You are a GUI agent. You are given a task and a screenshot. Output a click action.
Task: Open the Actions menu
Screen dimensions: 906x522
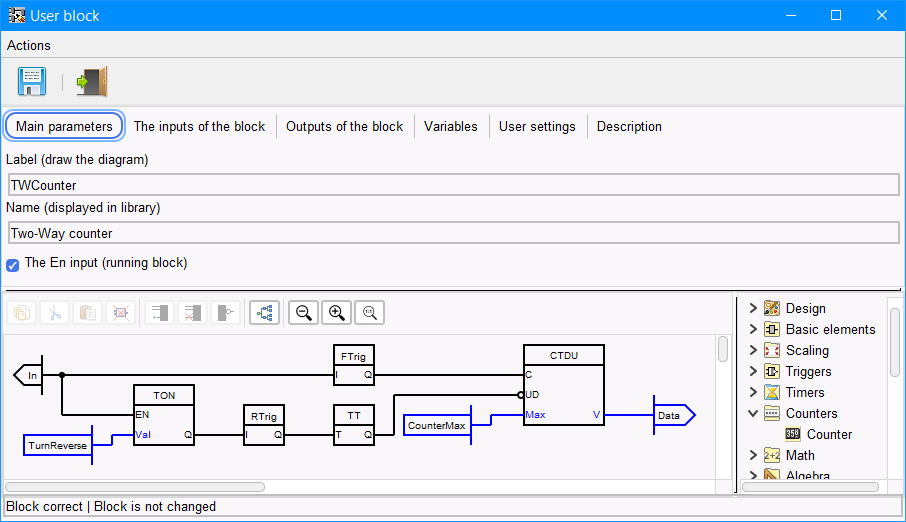point(29,45)
